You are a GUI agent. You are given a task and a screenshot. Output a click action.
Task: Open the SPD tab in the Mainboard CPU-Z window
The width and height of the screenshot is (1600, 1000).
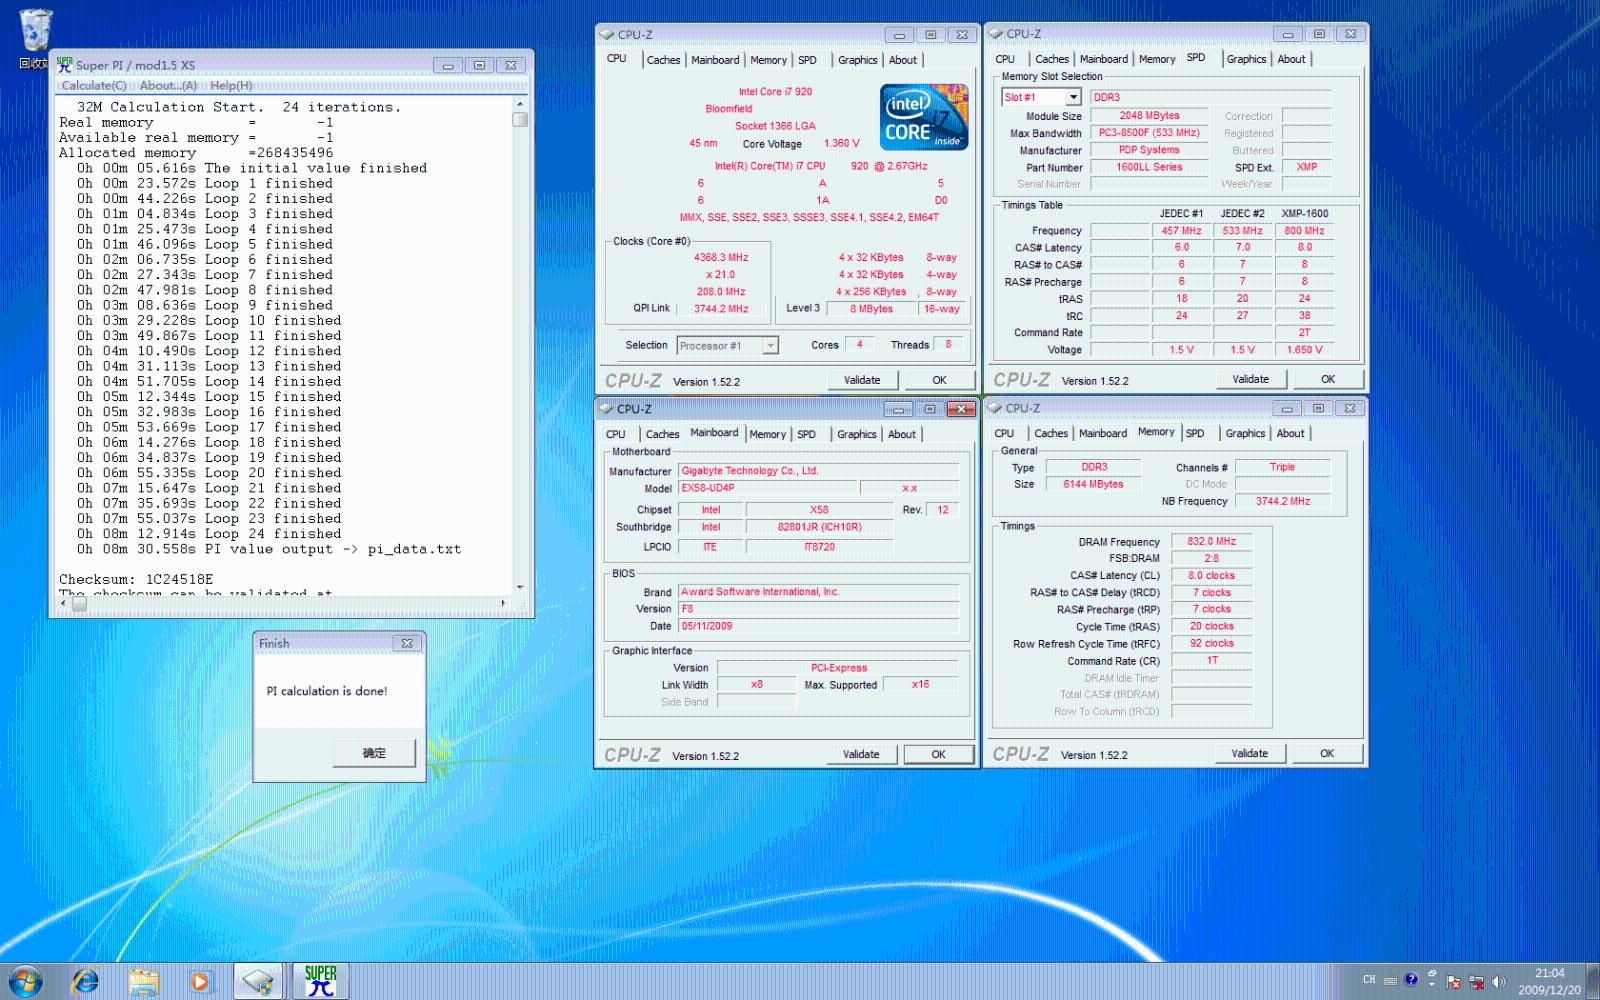[806, 434]
